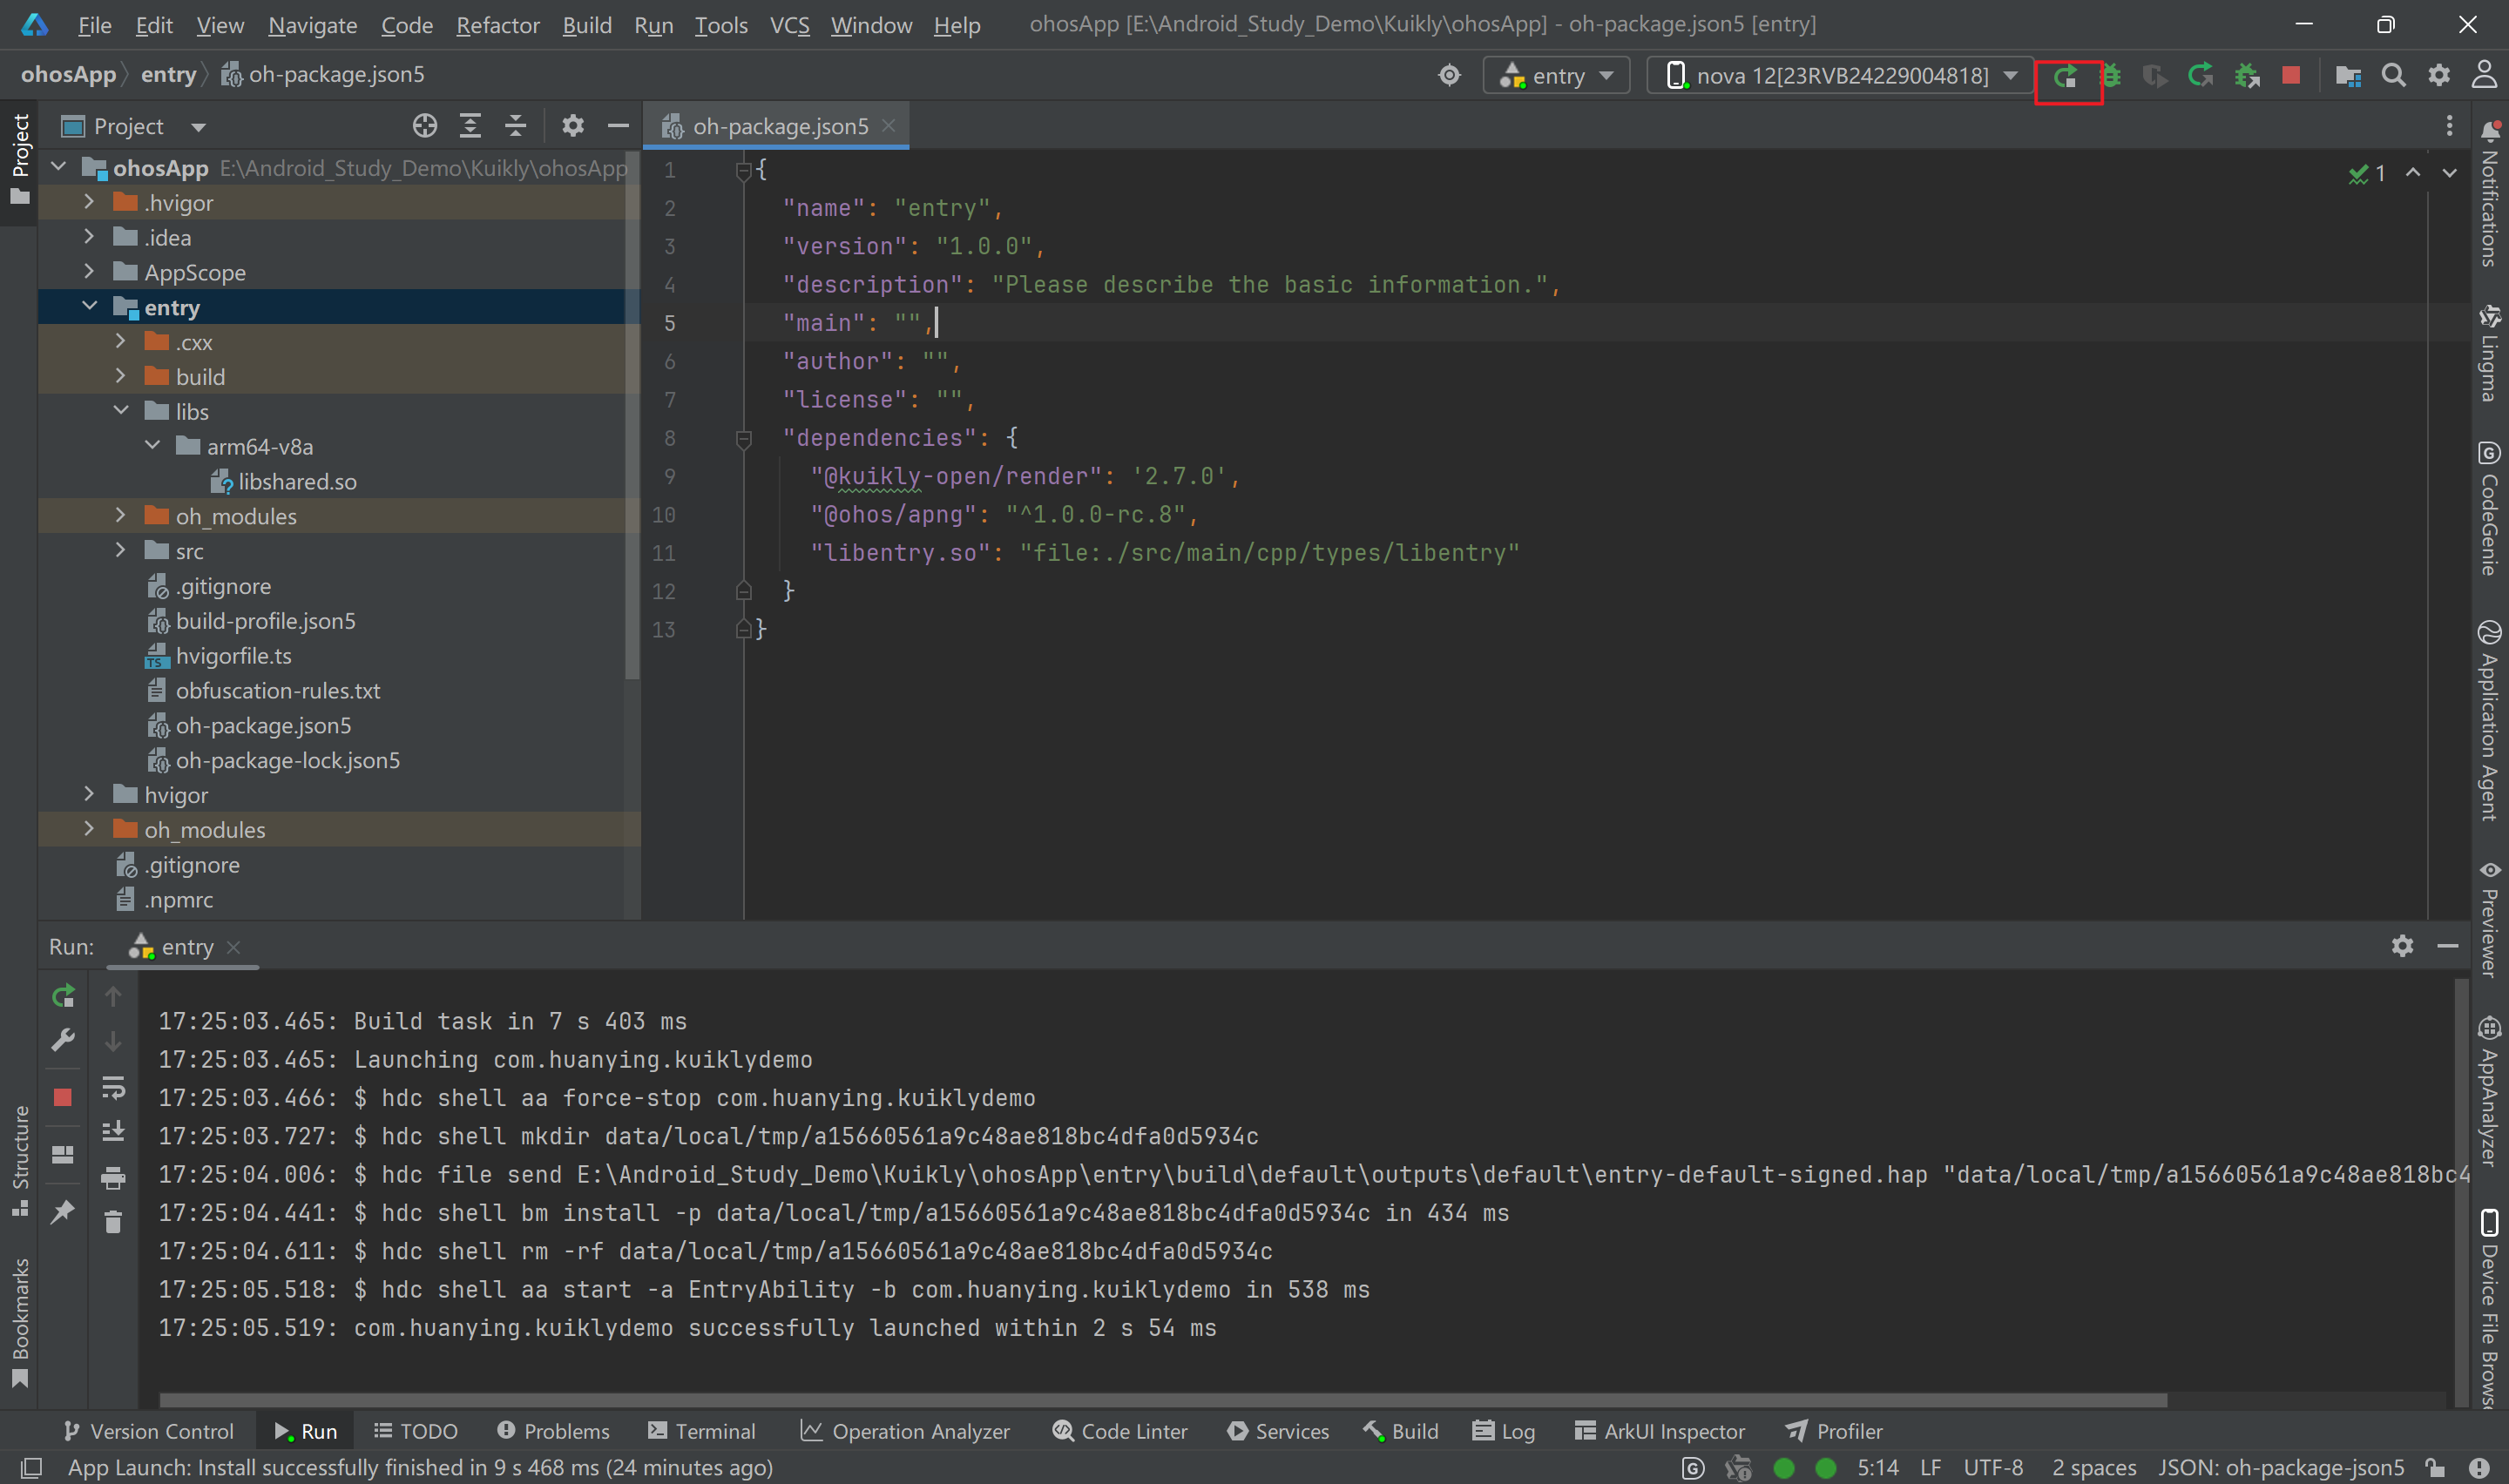Clear the Run console with trash icon

[113, 1221]
